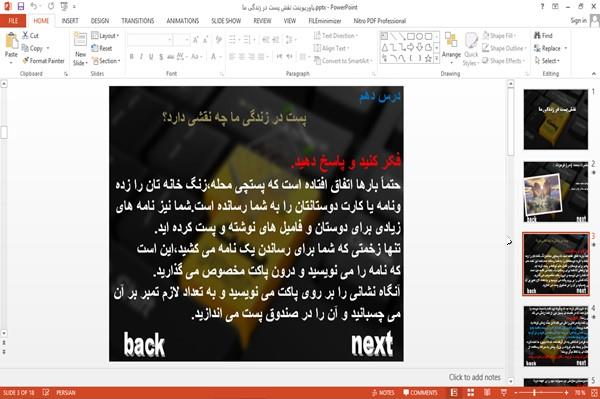
Task: Switch to Normal view in status bar
Action: [x=454, y=392]
